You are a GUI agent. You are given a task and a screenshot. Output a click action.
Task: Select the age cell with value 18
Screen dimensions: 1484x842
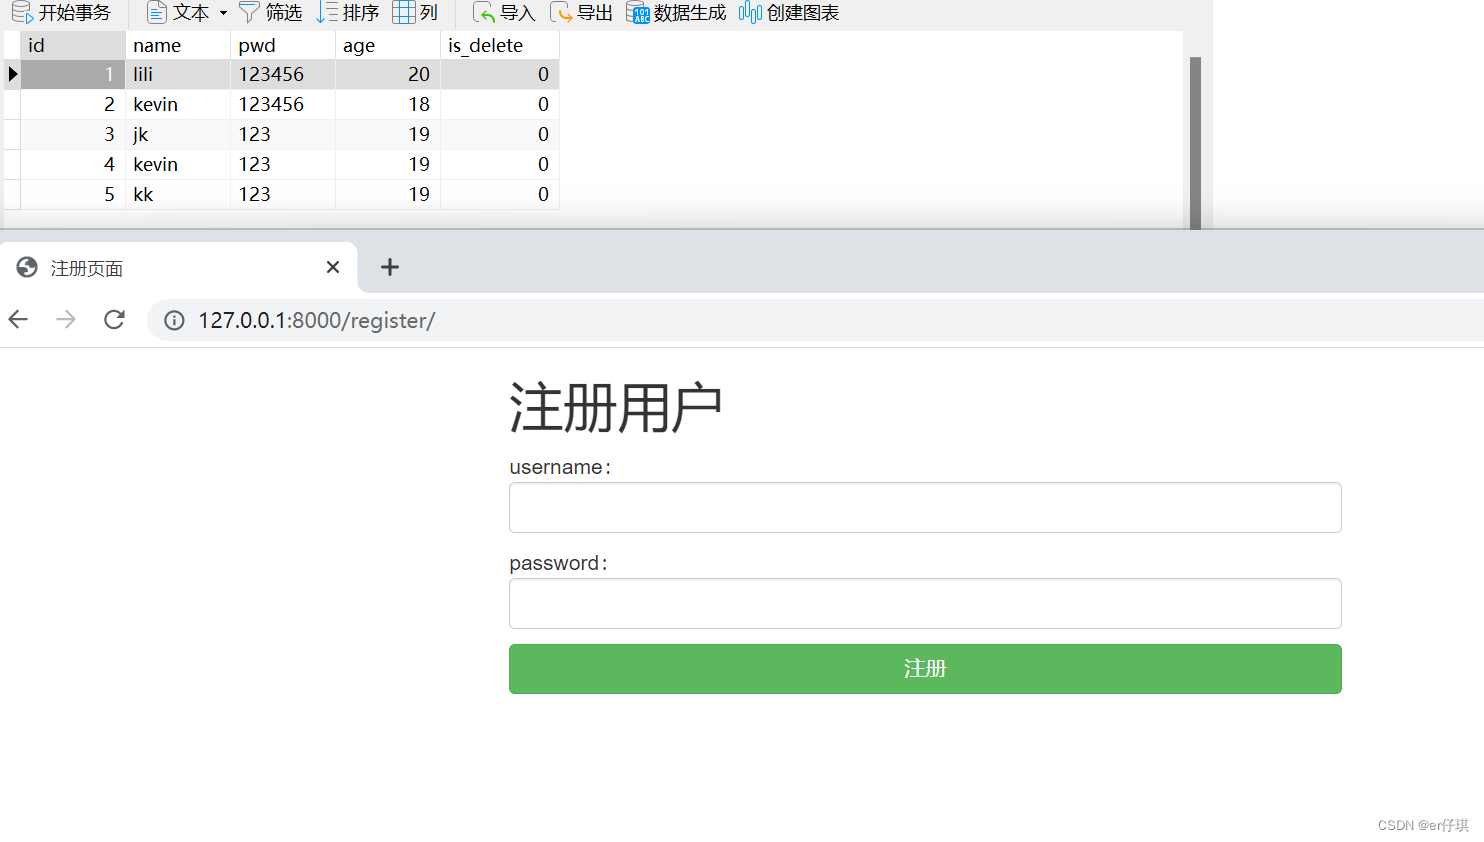coord(388,104)
